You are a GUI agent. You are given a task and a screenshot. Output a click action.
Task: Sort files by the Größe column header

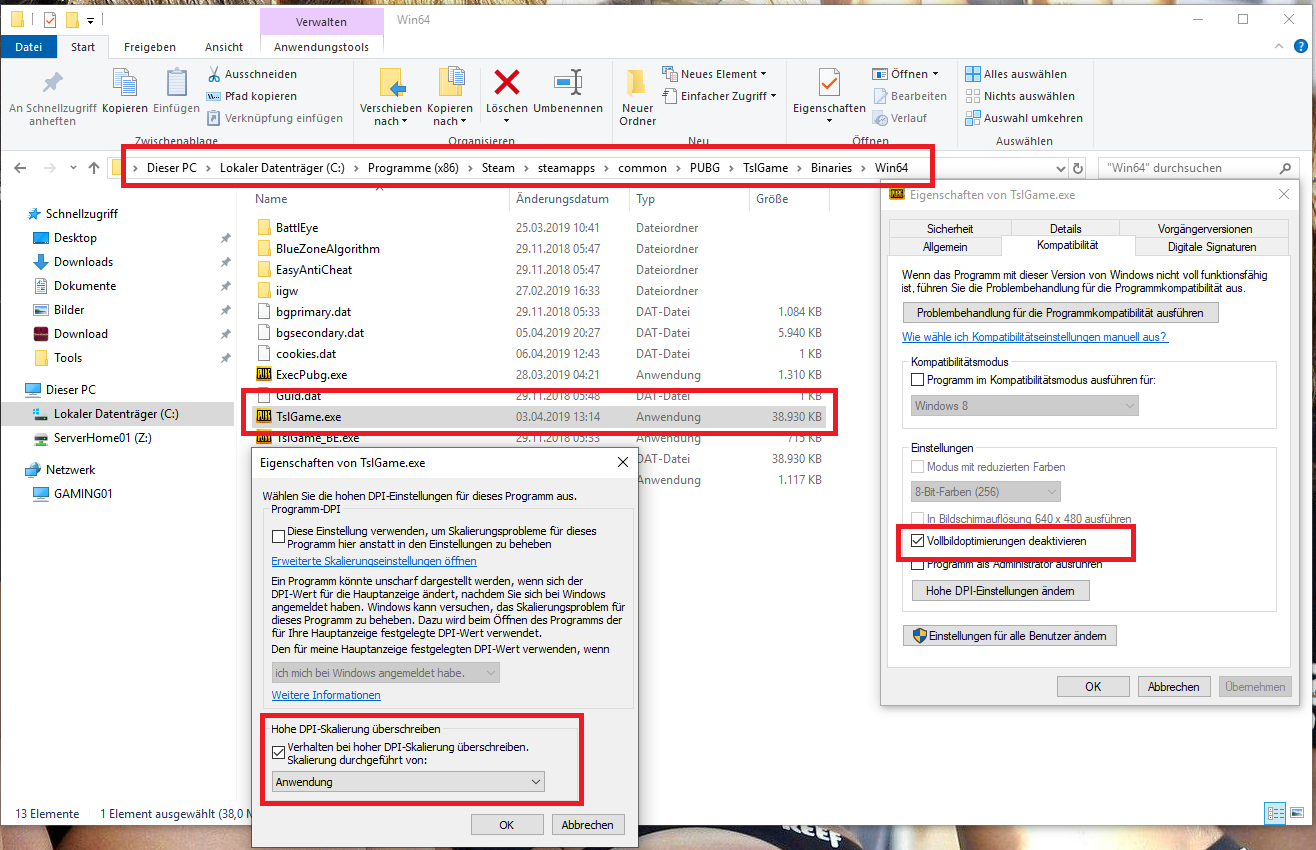point(790,199)
